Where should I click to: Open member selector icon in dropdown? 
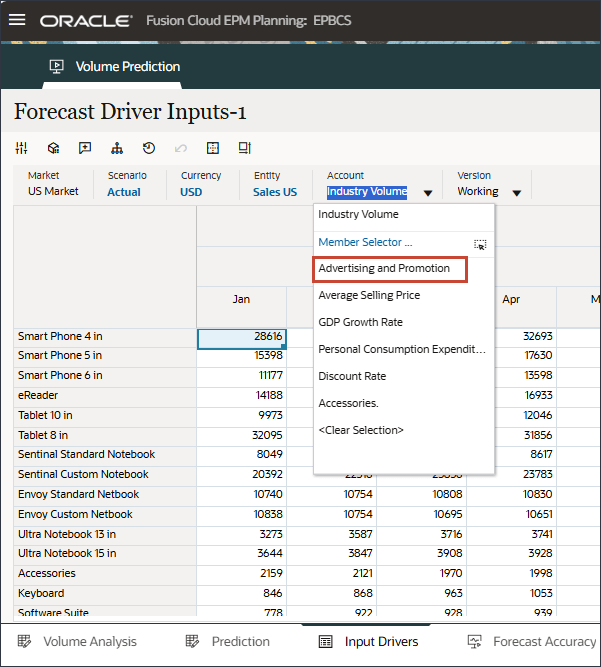coord(480,243)
